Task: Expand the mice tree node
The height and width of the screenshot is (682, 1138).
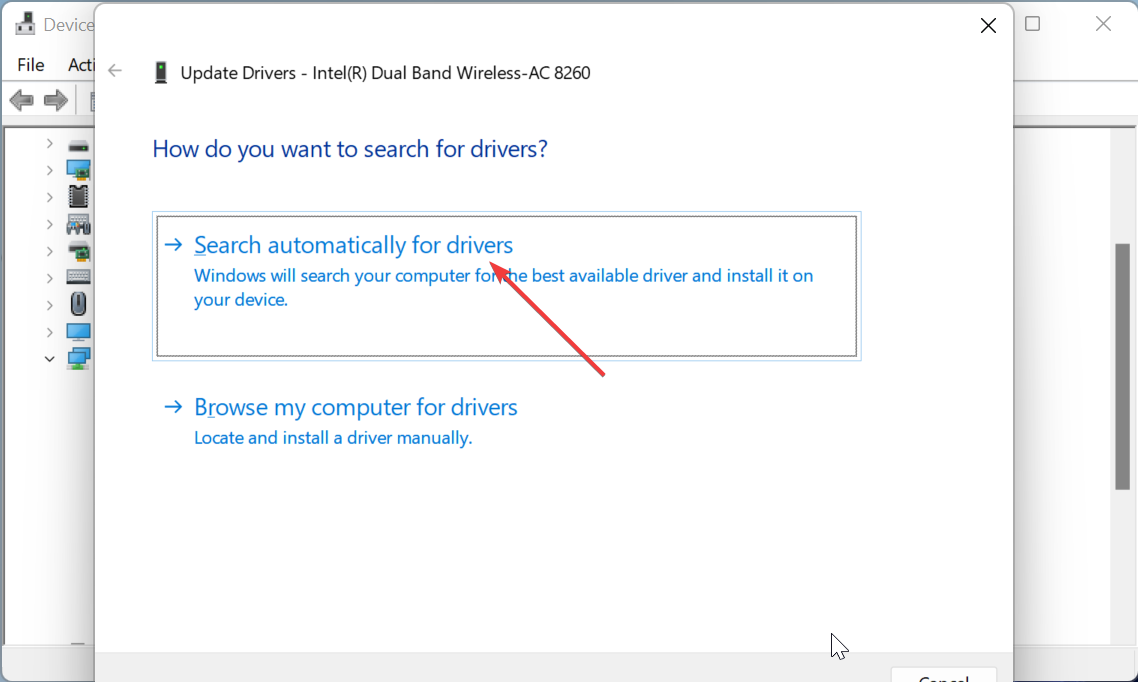Action: (49, 305)
